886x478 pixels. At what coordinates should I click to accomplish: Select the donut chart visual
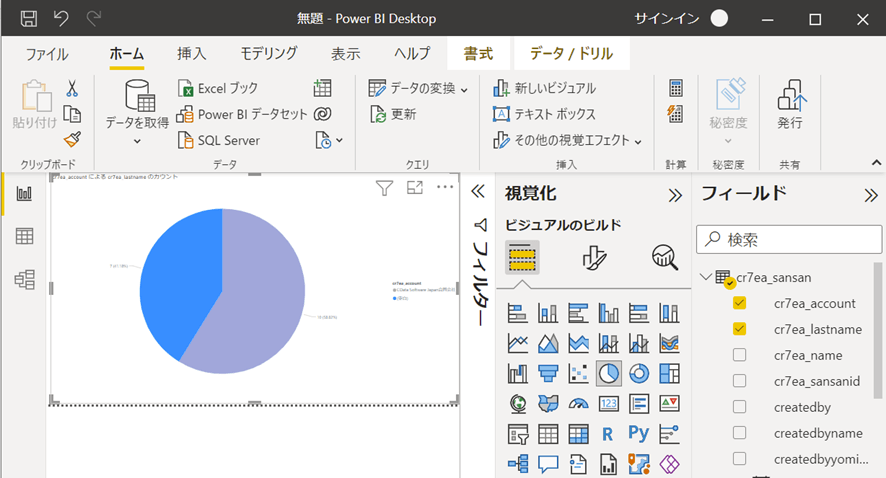[639, 373]
